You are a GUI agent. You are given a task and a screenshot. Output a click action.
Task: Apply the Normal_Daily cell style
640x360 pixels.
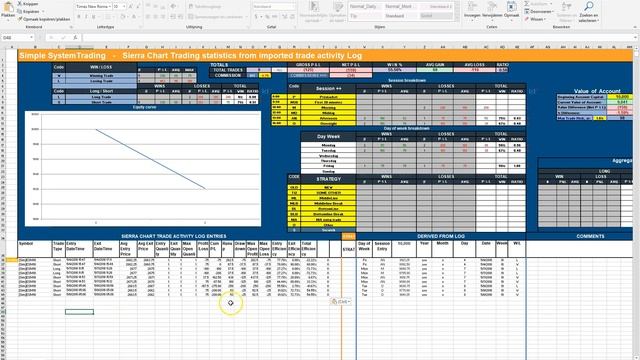[x=364, y=7]
